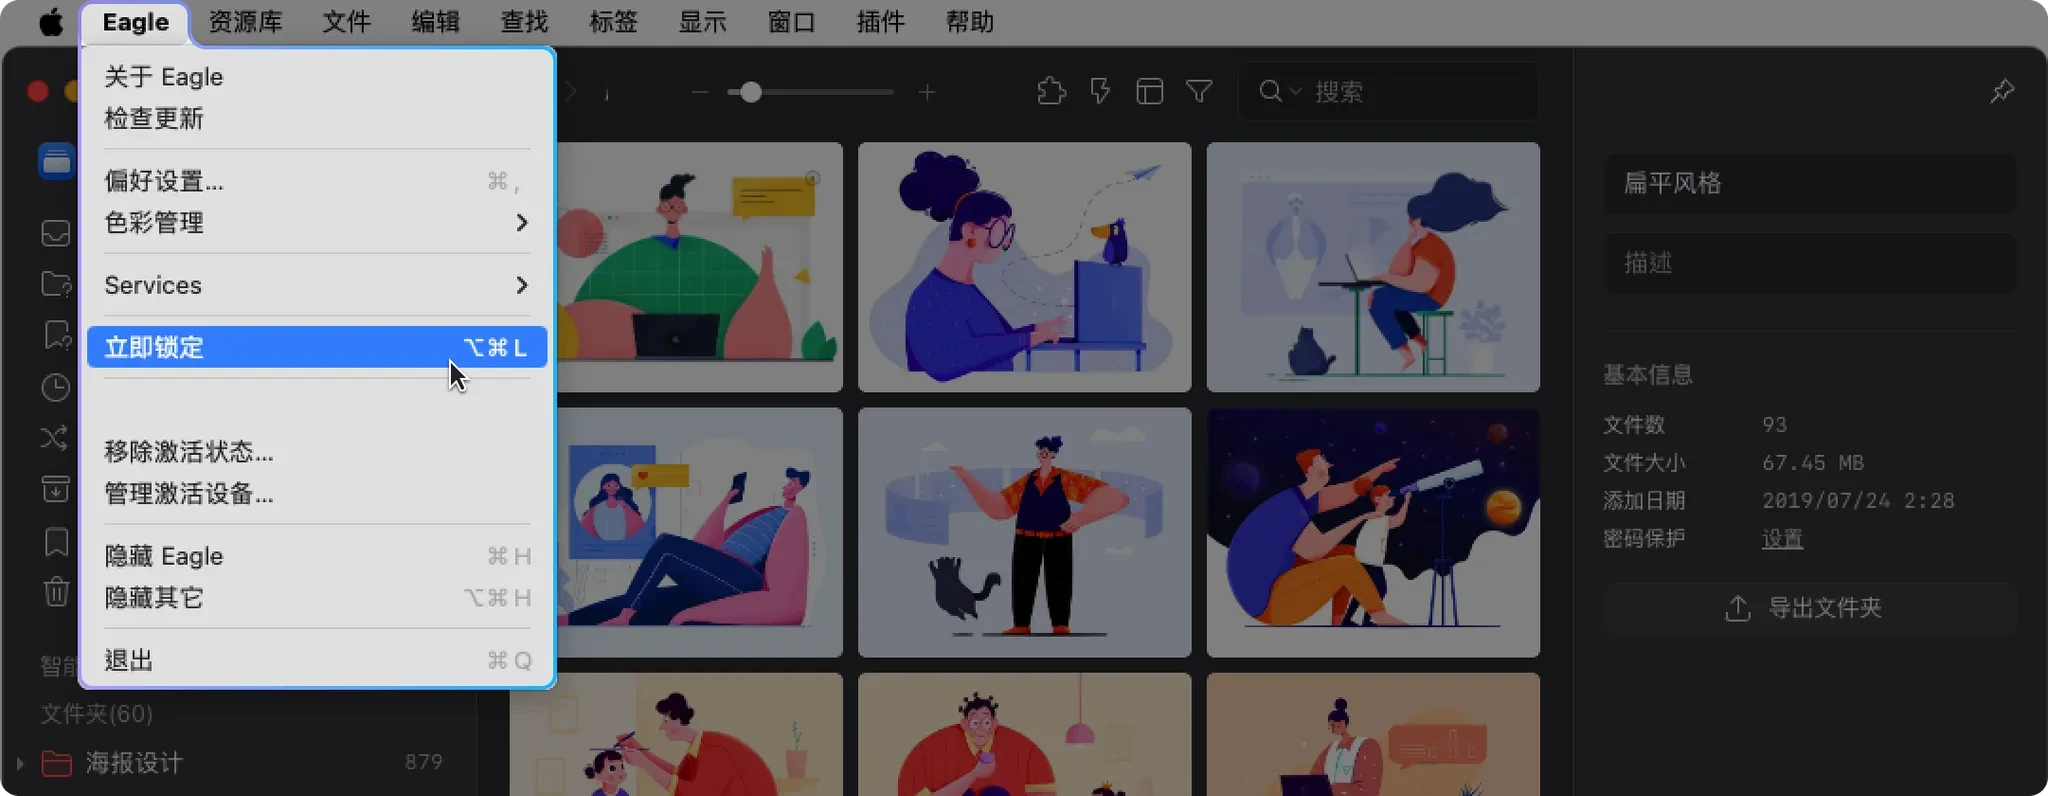Choose 退出 to quit Eagle
Image resolution: width=2048 pixels, height=796 pixels.
(317, 660)
